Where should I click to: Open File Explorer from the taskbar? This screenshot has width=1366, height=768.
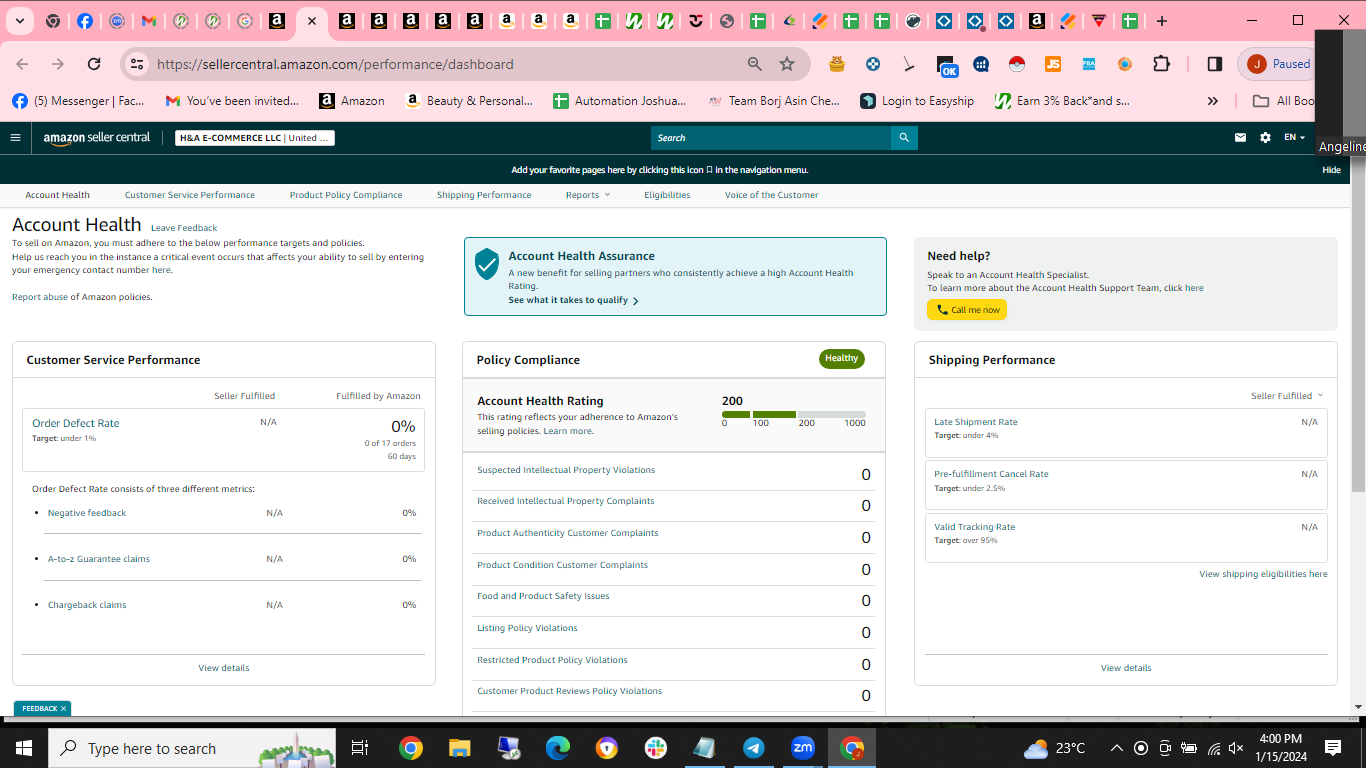pyautogui.click(x=459, y=748)
